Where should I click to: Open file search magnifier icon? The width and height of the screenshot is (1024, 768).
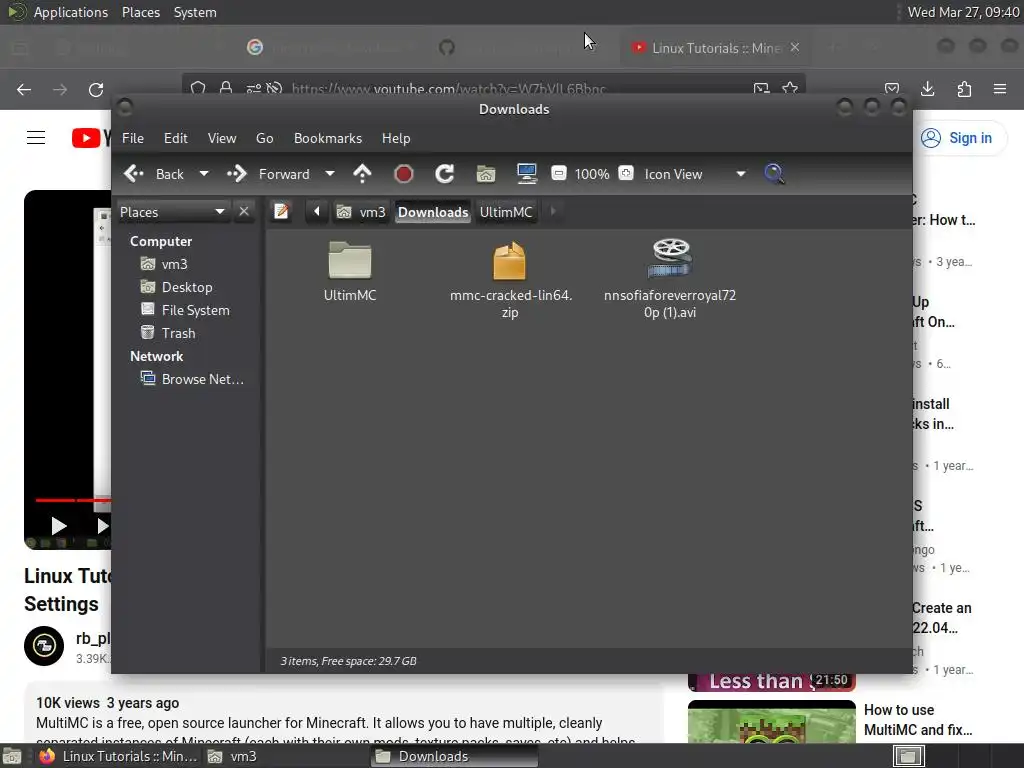point(774,174)
